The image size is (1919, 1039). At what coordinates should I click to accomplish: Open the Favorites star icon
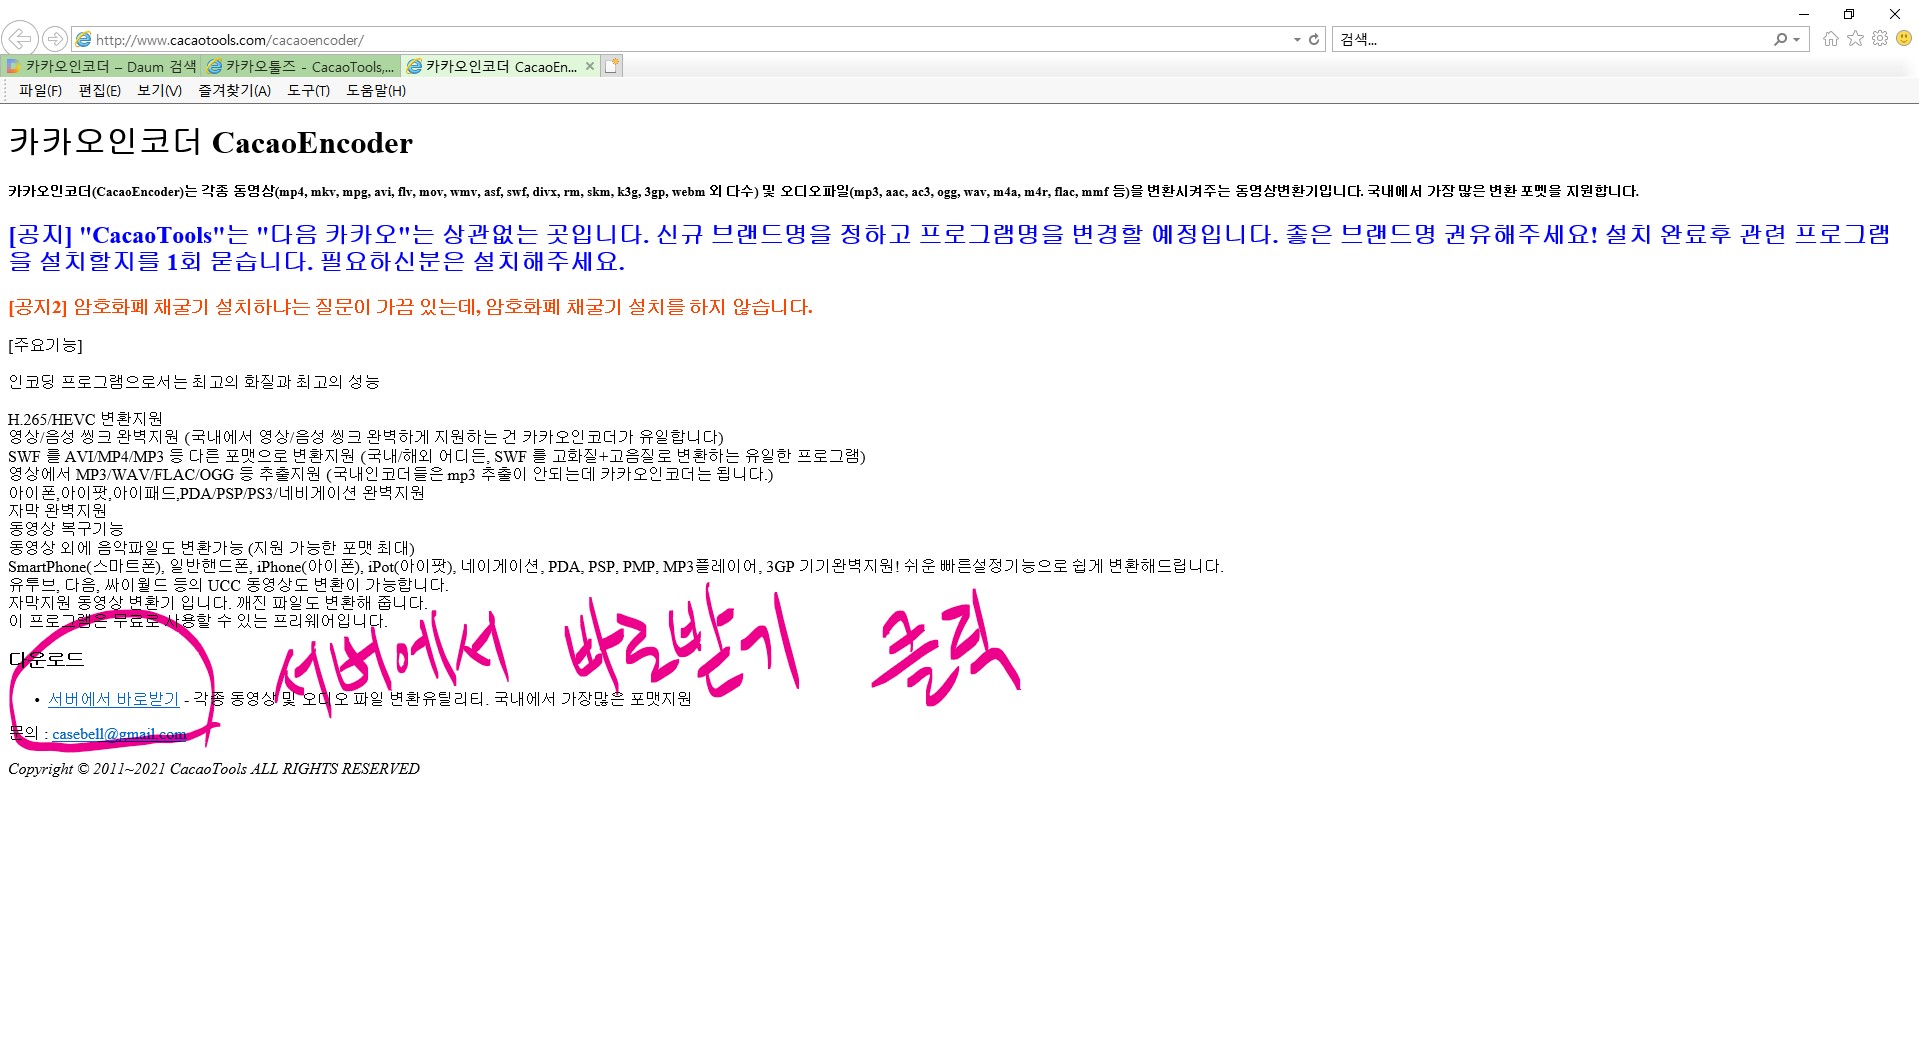pos(1855,39)
